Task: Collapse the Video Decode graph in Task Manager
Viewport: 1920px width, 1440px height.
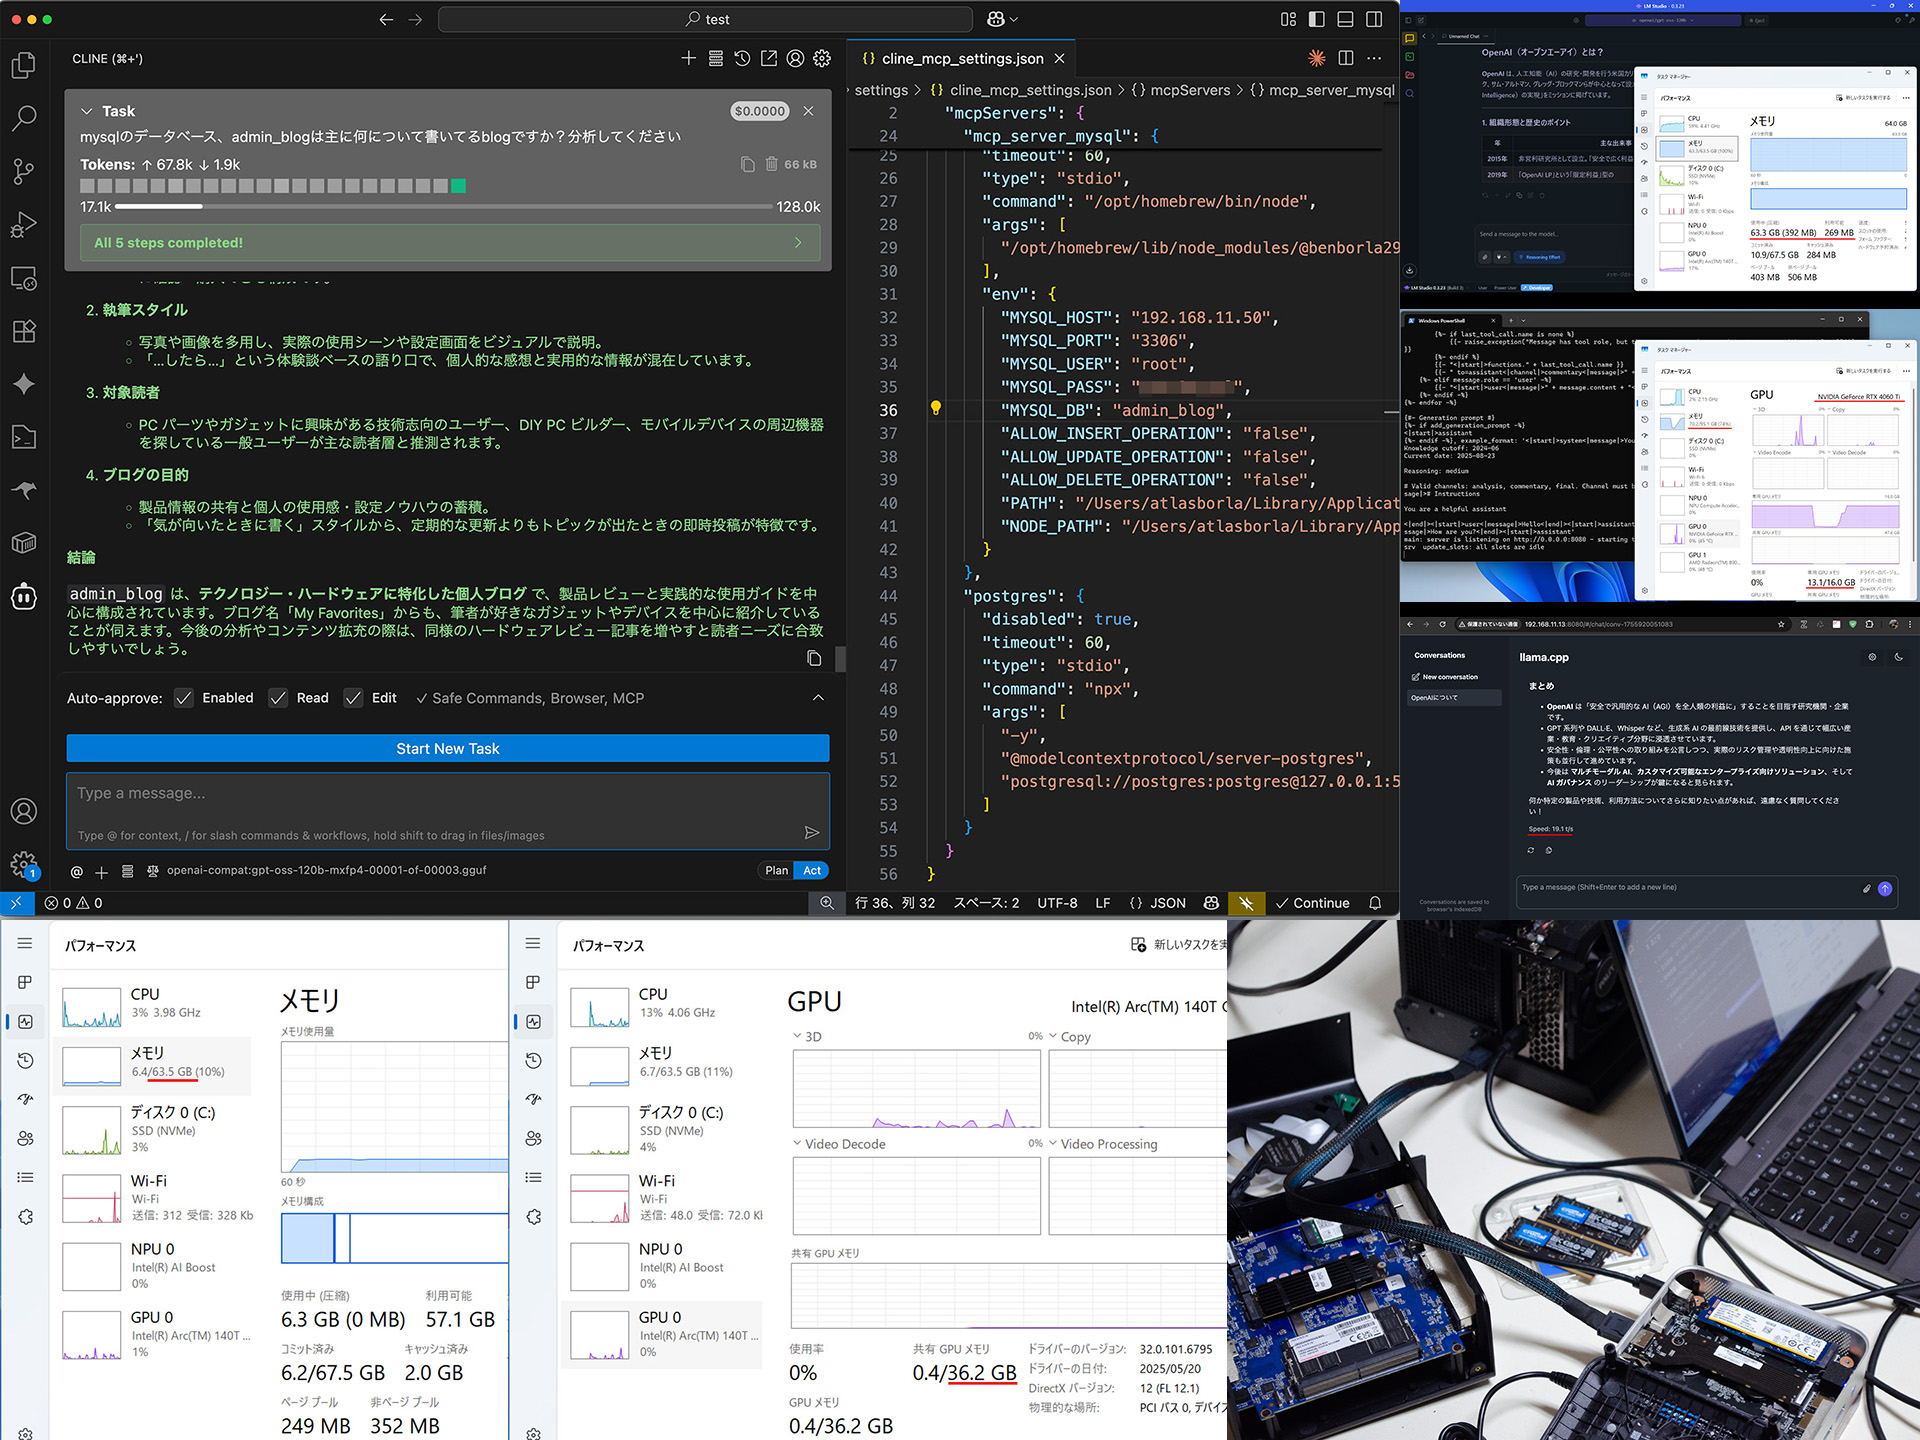Action: click(797, 1144)
